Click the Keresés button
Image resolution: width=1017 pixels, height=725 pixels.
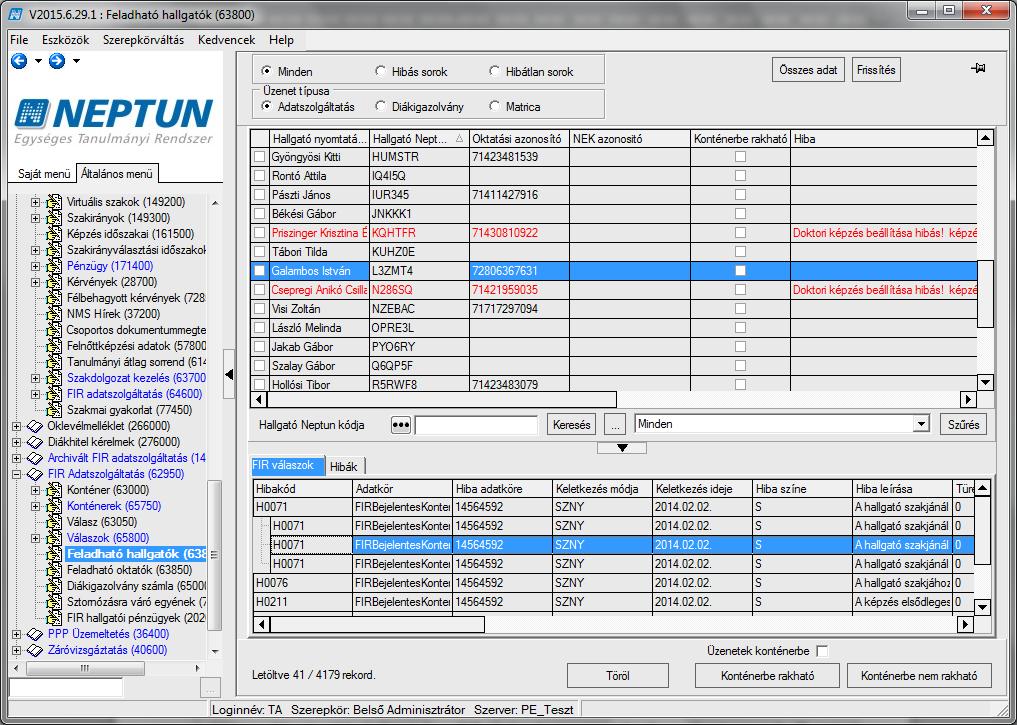pyautogui.click(x=571, y=425)
